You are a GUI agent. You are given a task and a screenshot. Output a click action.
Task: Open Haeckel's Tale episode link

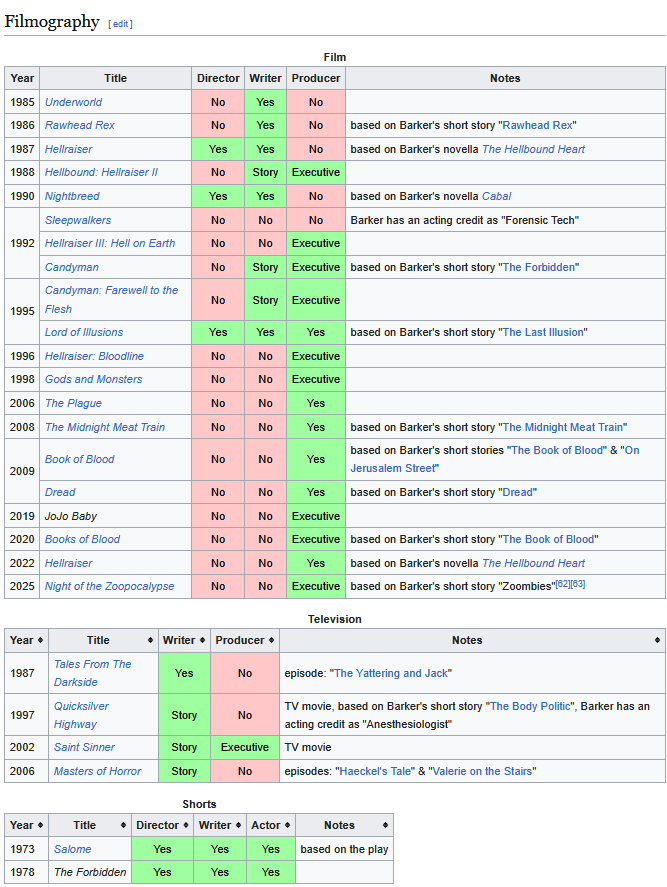[375, 772]
